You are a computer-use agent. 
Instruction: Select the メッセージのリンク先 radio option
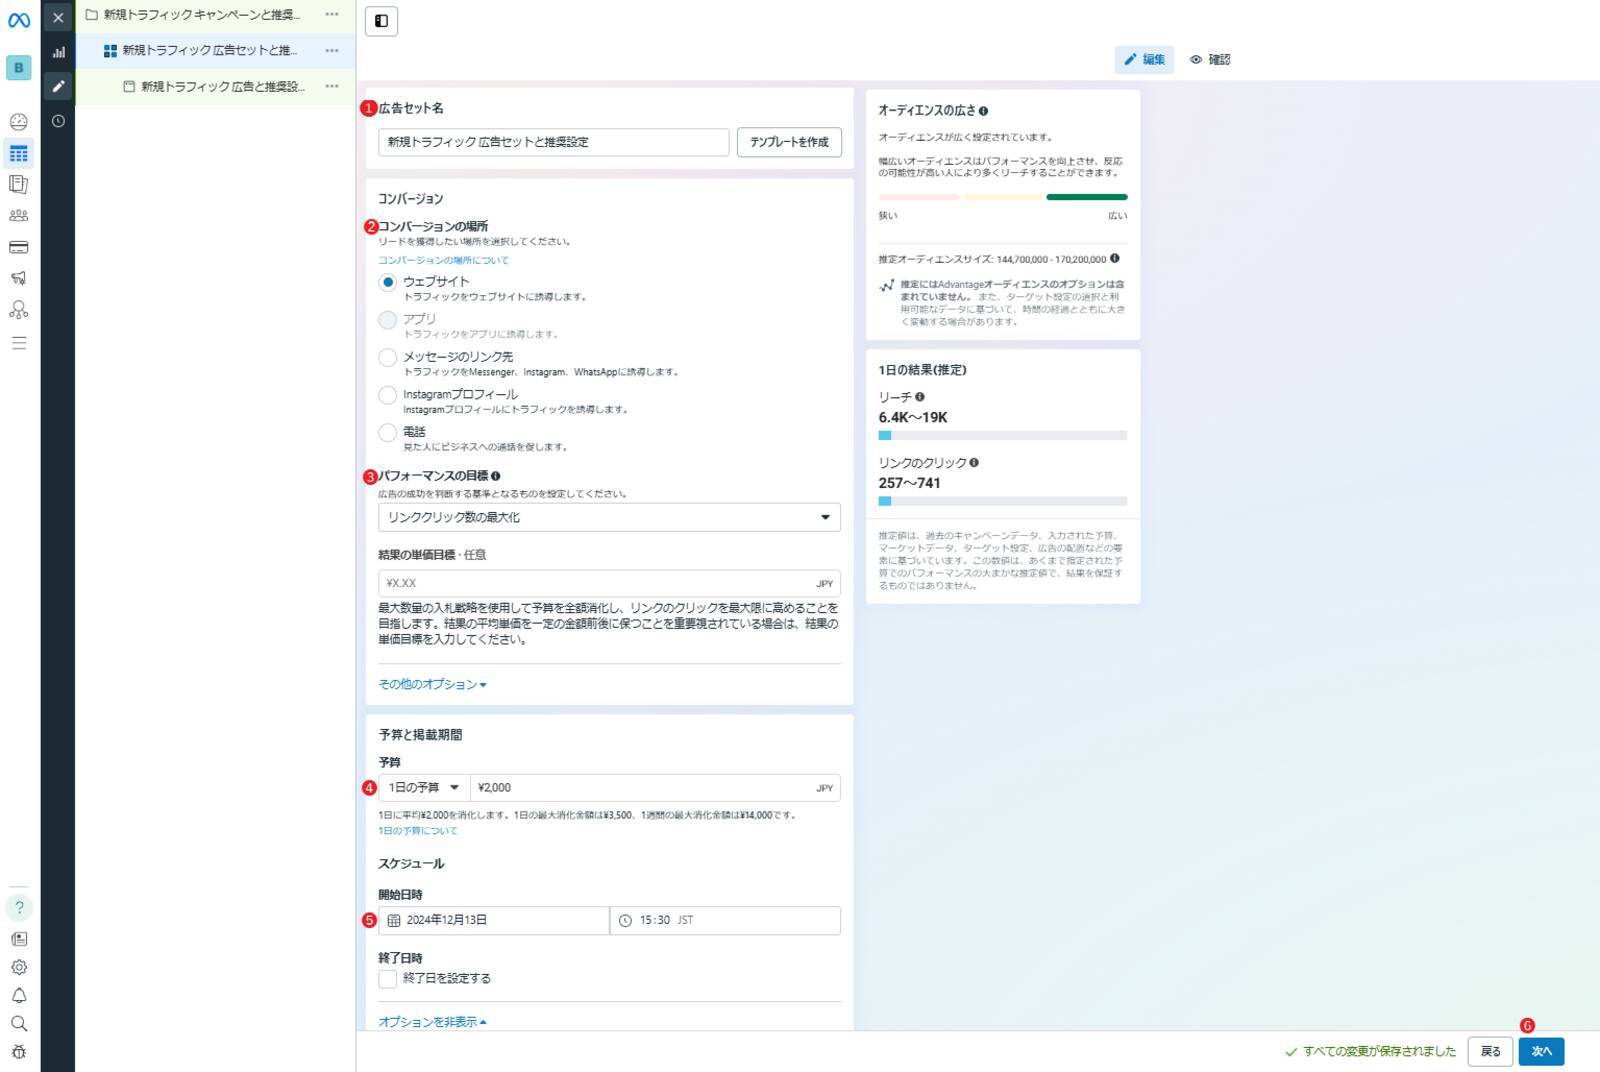click(388, 357)
